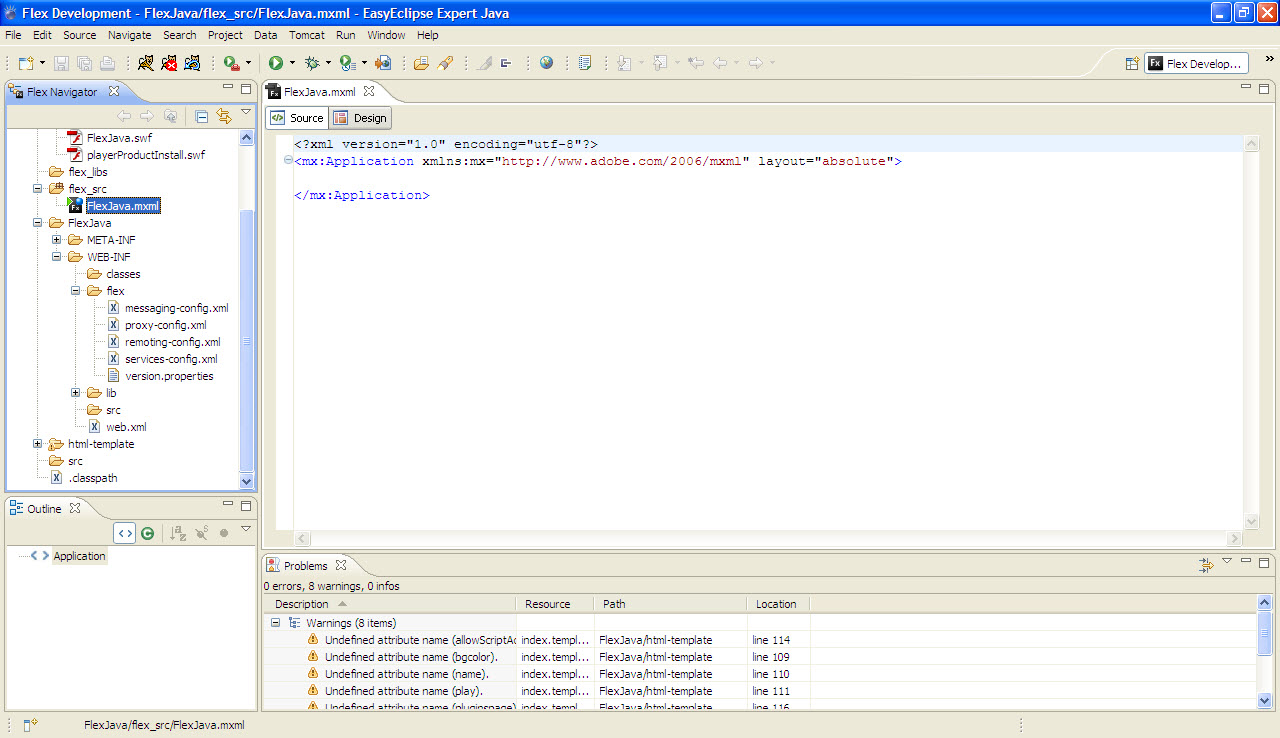This screenshot has height=738, width=1280.
Task: Select remoting-config.xml in navigator
Action: [172, 342]
